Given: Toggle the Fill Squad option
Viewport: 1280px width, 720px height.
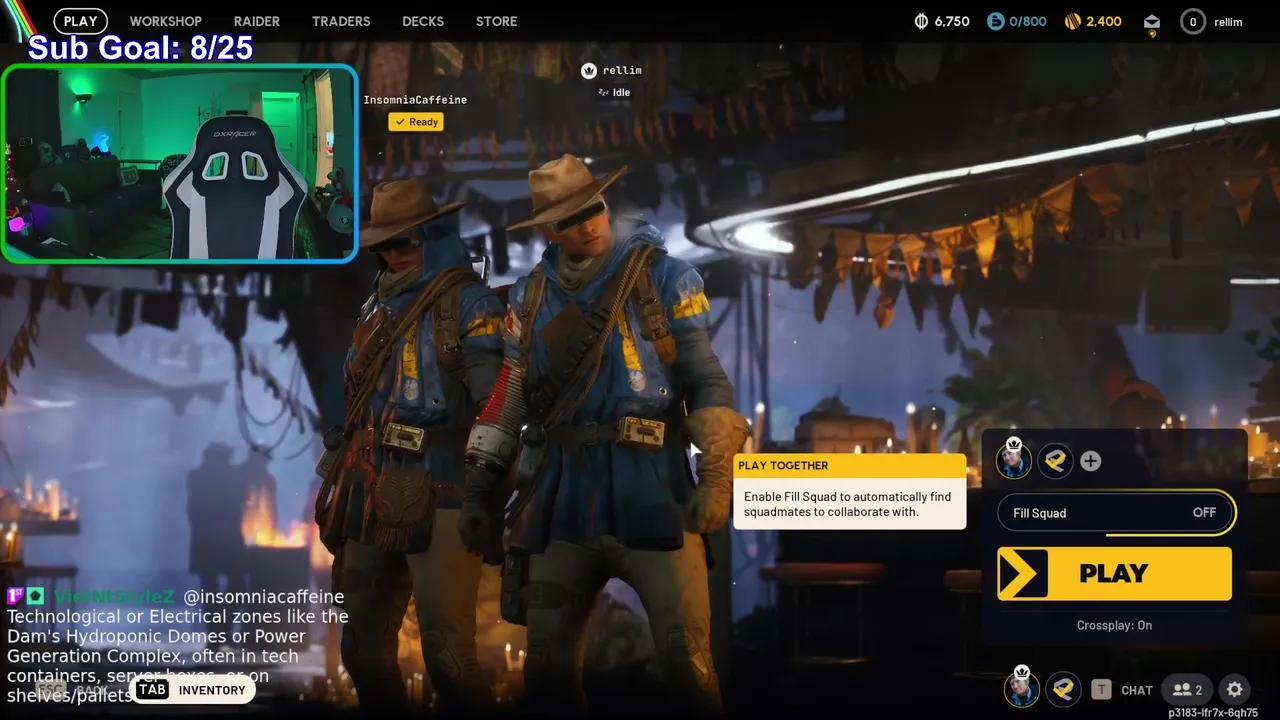Looking at the screenshot, I should tap(1116, 513).
